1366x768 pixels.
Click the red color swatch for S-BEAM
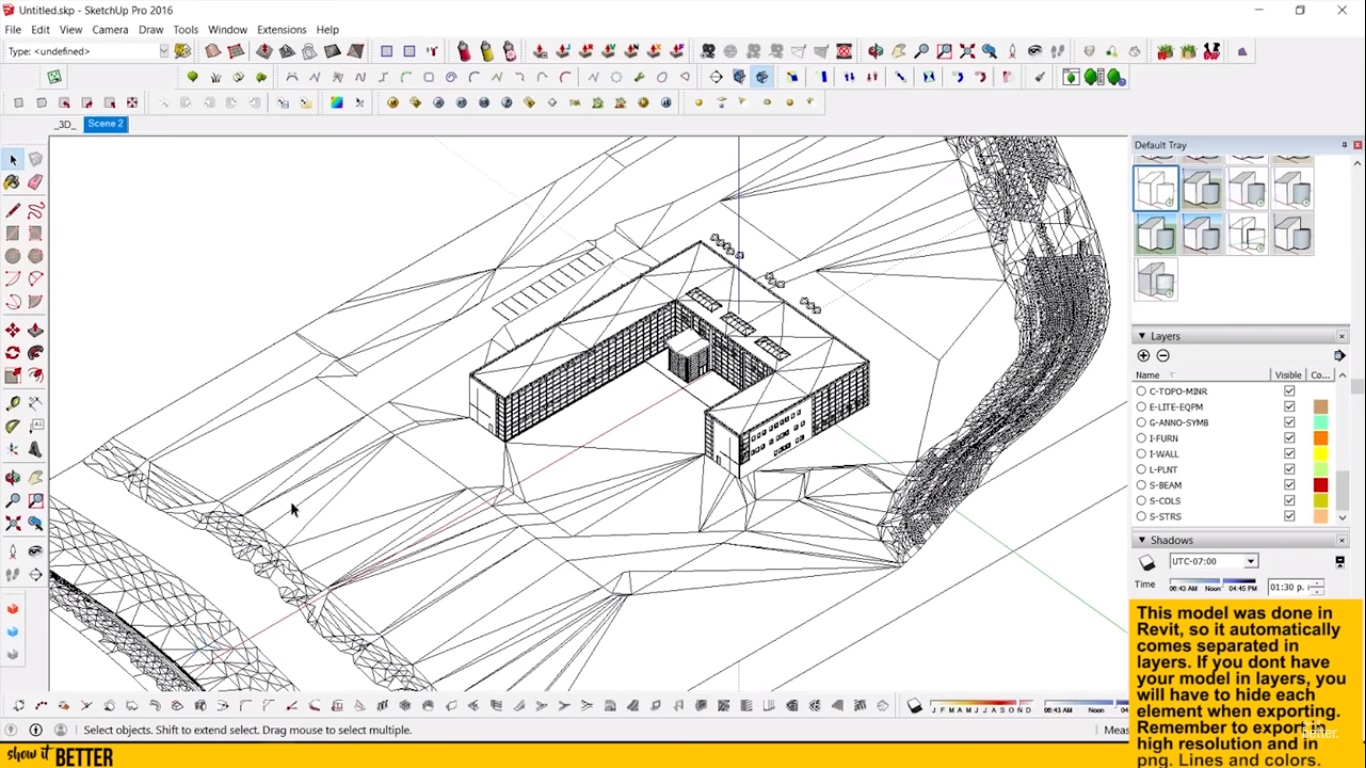click(x=1320, y=484)
